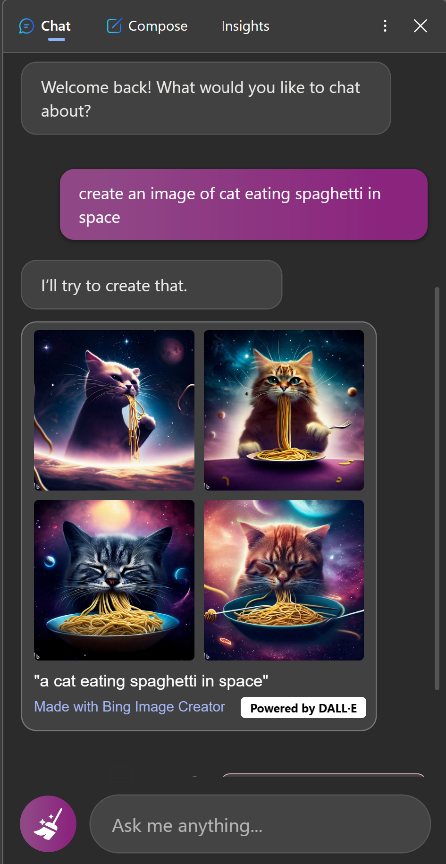Viewport: 446px width, 864px height.
Task: Focus the Ask me anything input box
Action: coord(260,824)
